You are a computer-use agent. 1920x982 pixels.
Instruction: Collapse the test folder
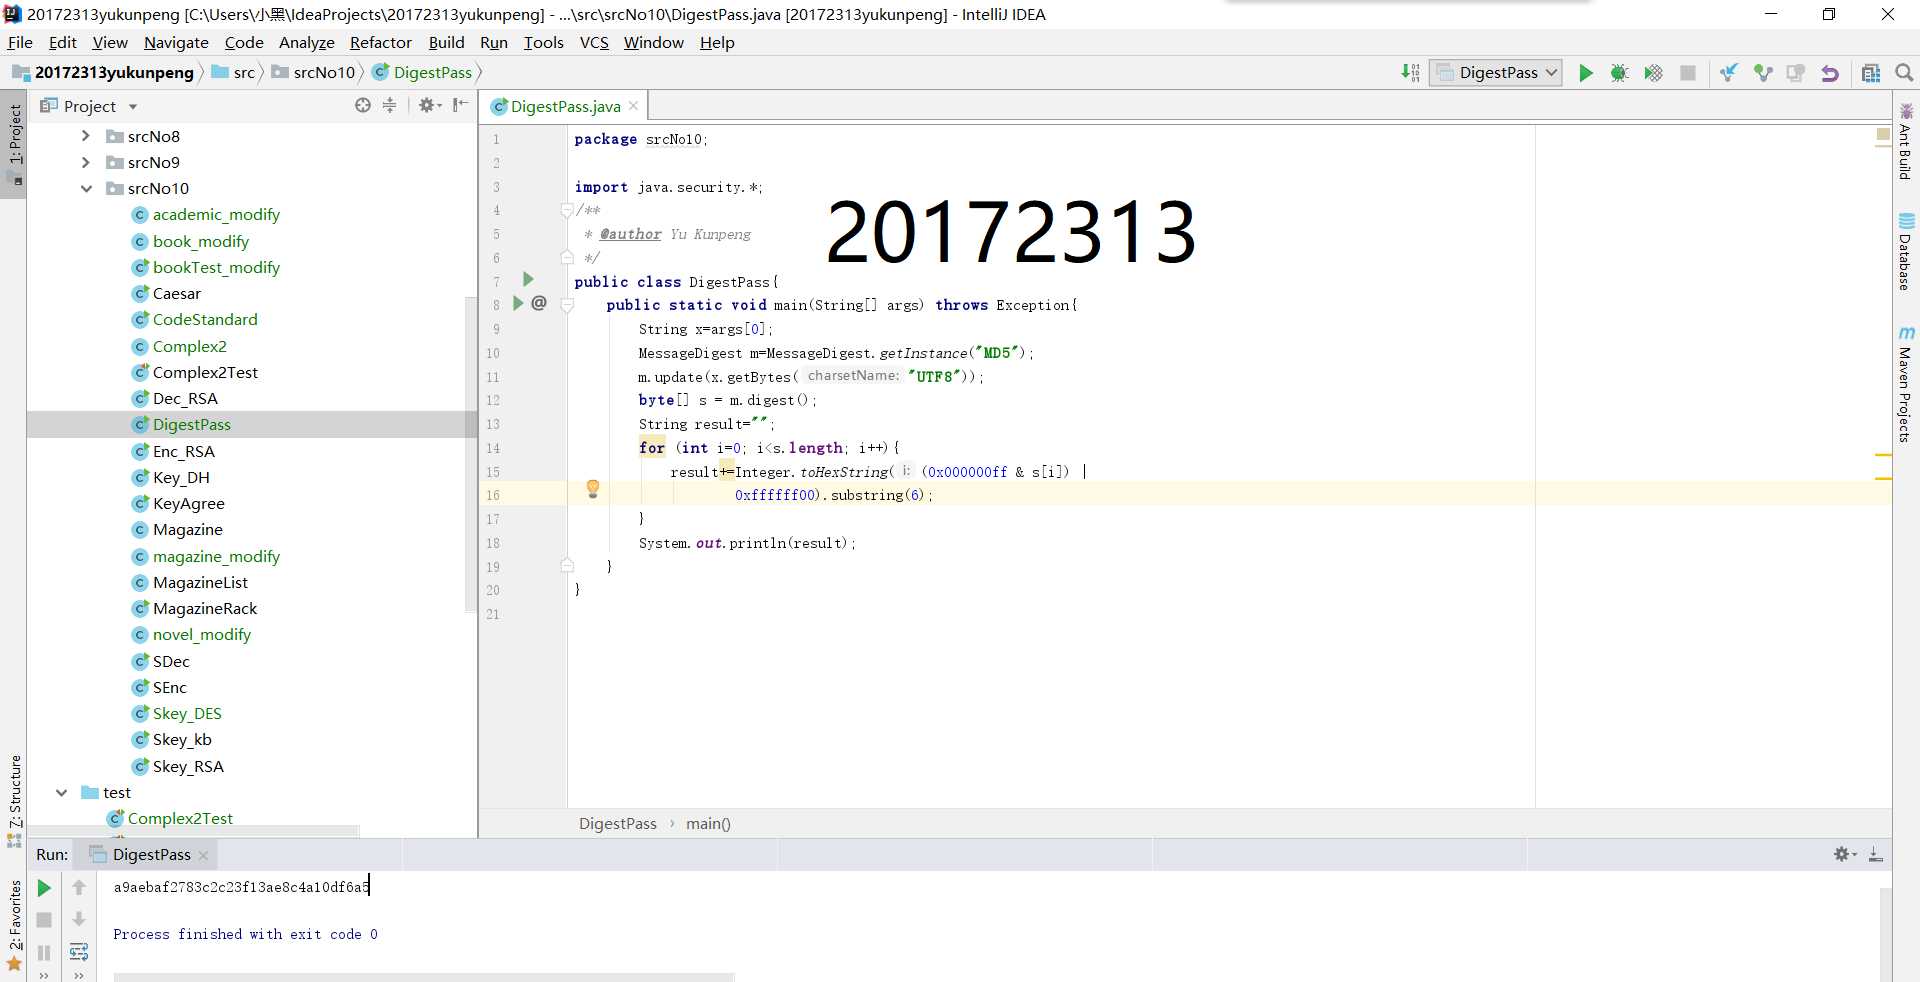pos(61,792)
